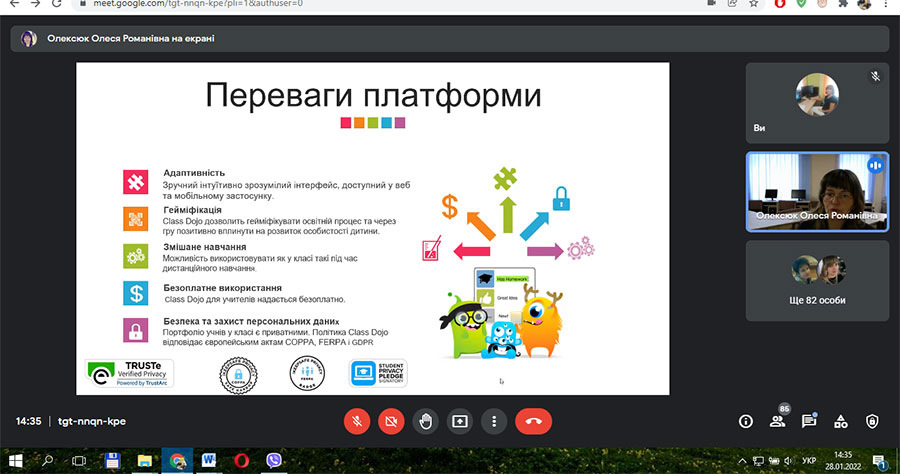Show hidden system tray icons

click(x=742, y=461)
